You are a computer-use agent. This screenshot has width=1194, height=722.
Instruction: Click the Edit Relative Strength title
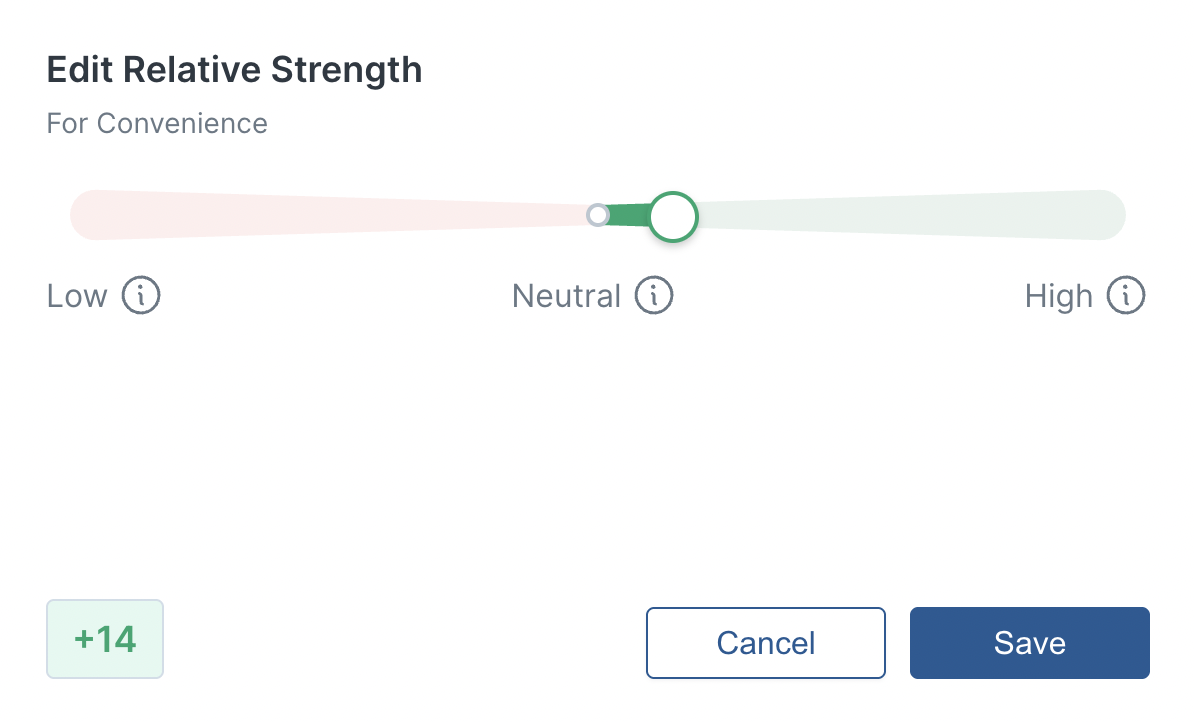(234, 69)
